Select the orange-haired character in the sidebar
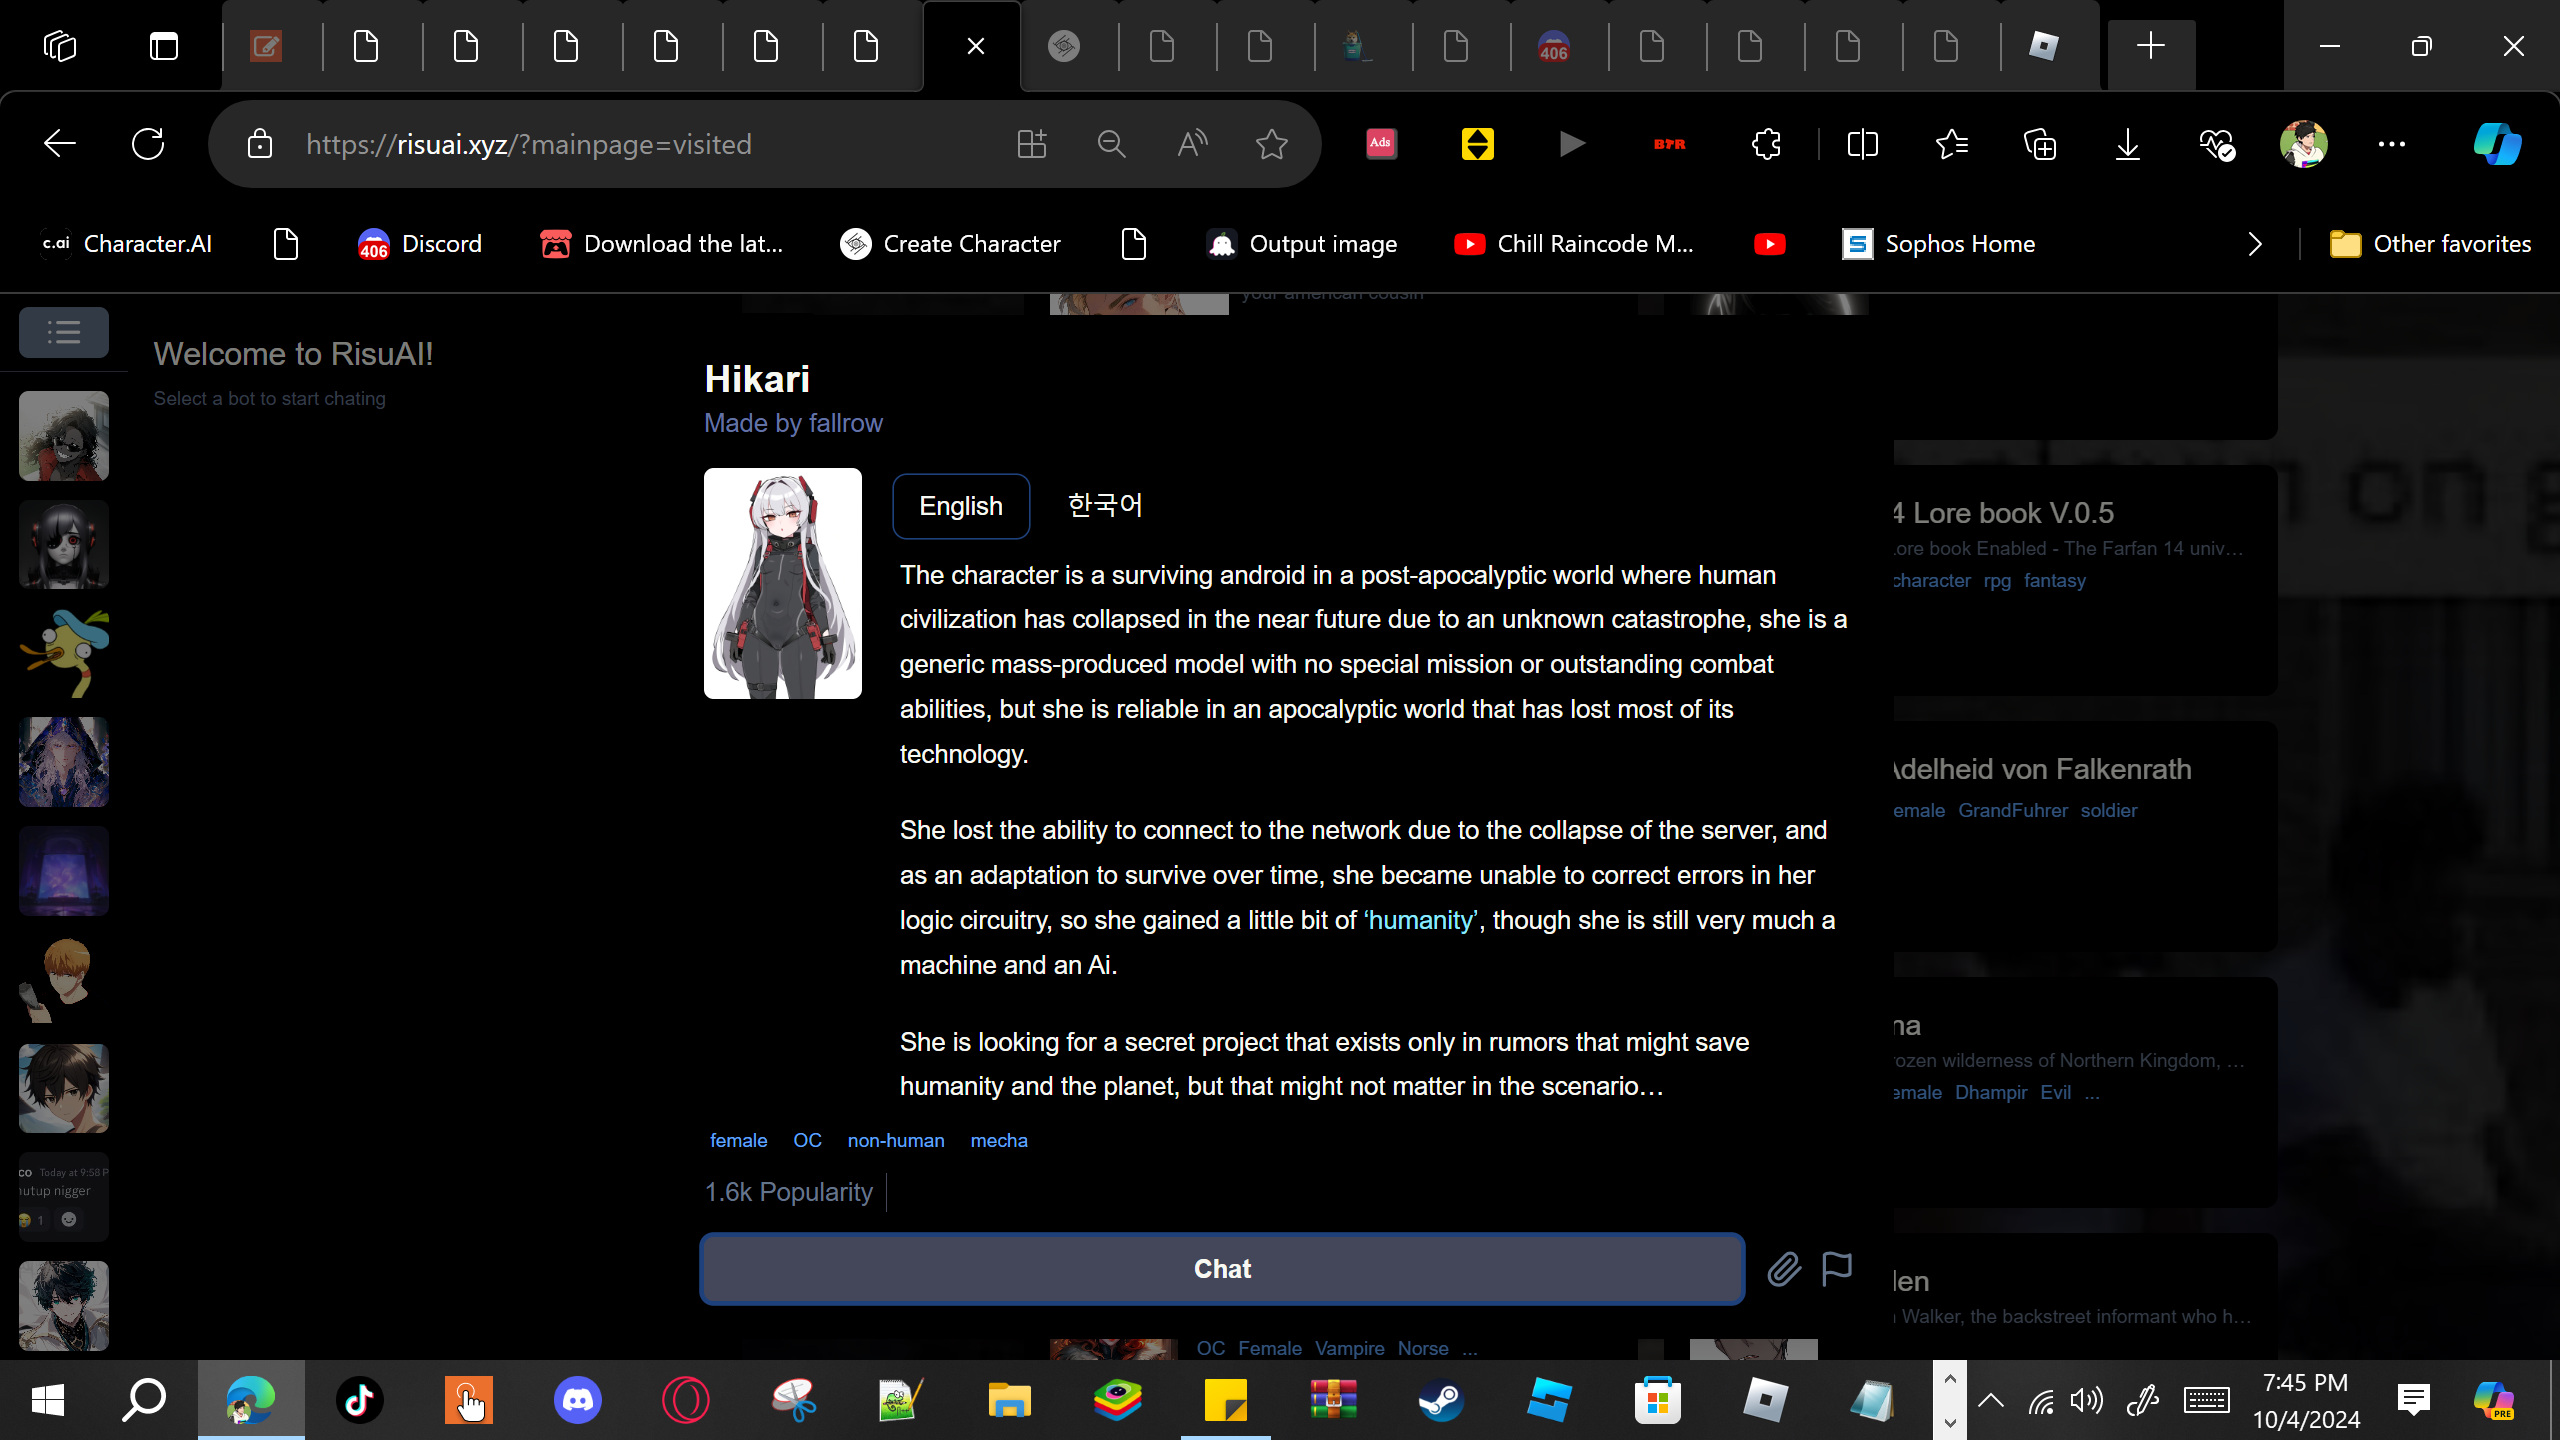The image size is (2560, 1440). point(64,980)
